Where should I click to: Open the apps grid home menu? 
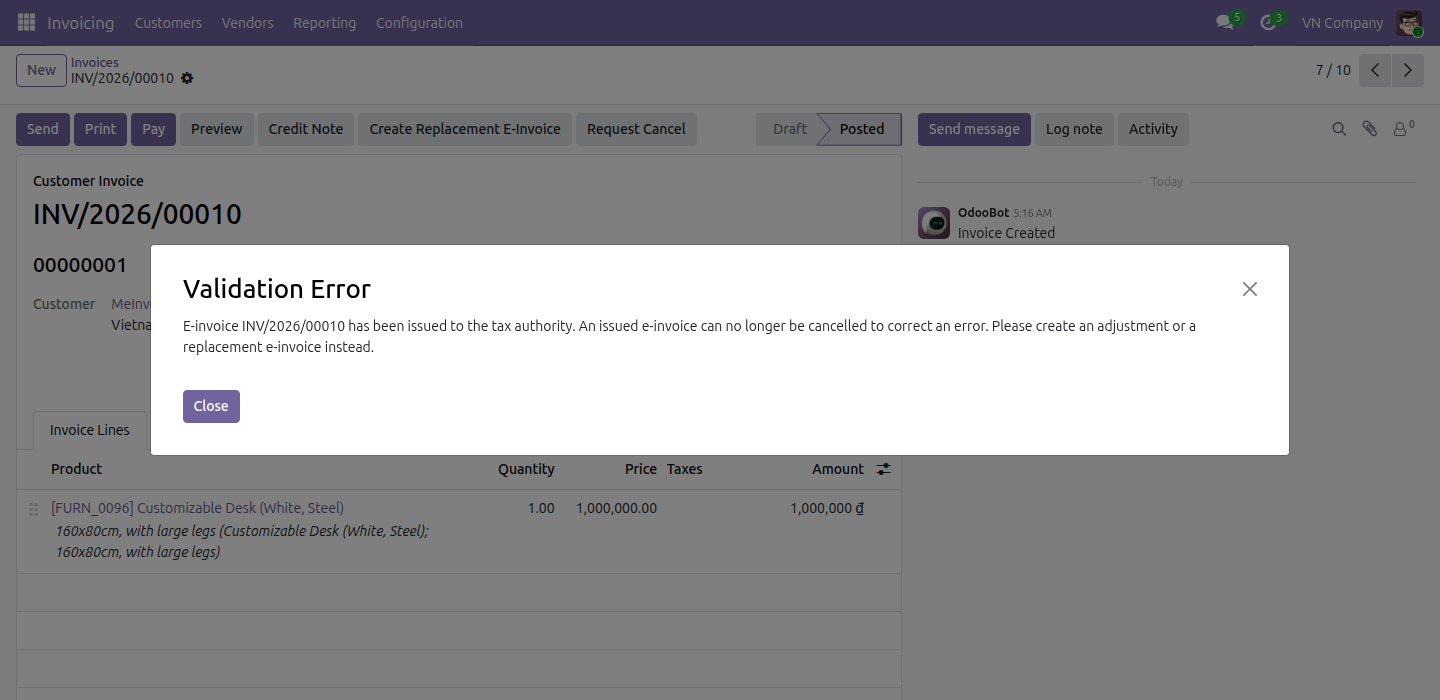pyautogui.click(x=26, y=22)
